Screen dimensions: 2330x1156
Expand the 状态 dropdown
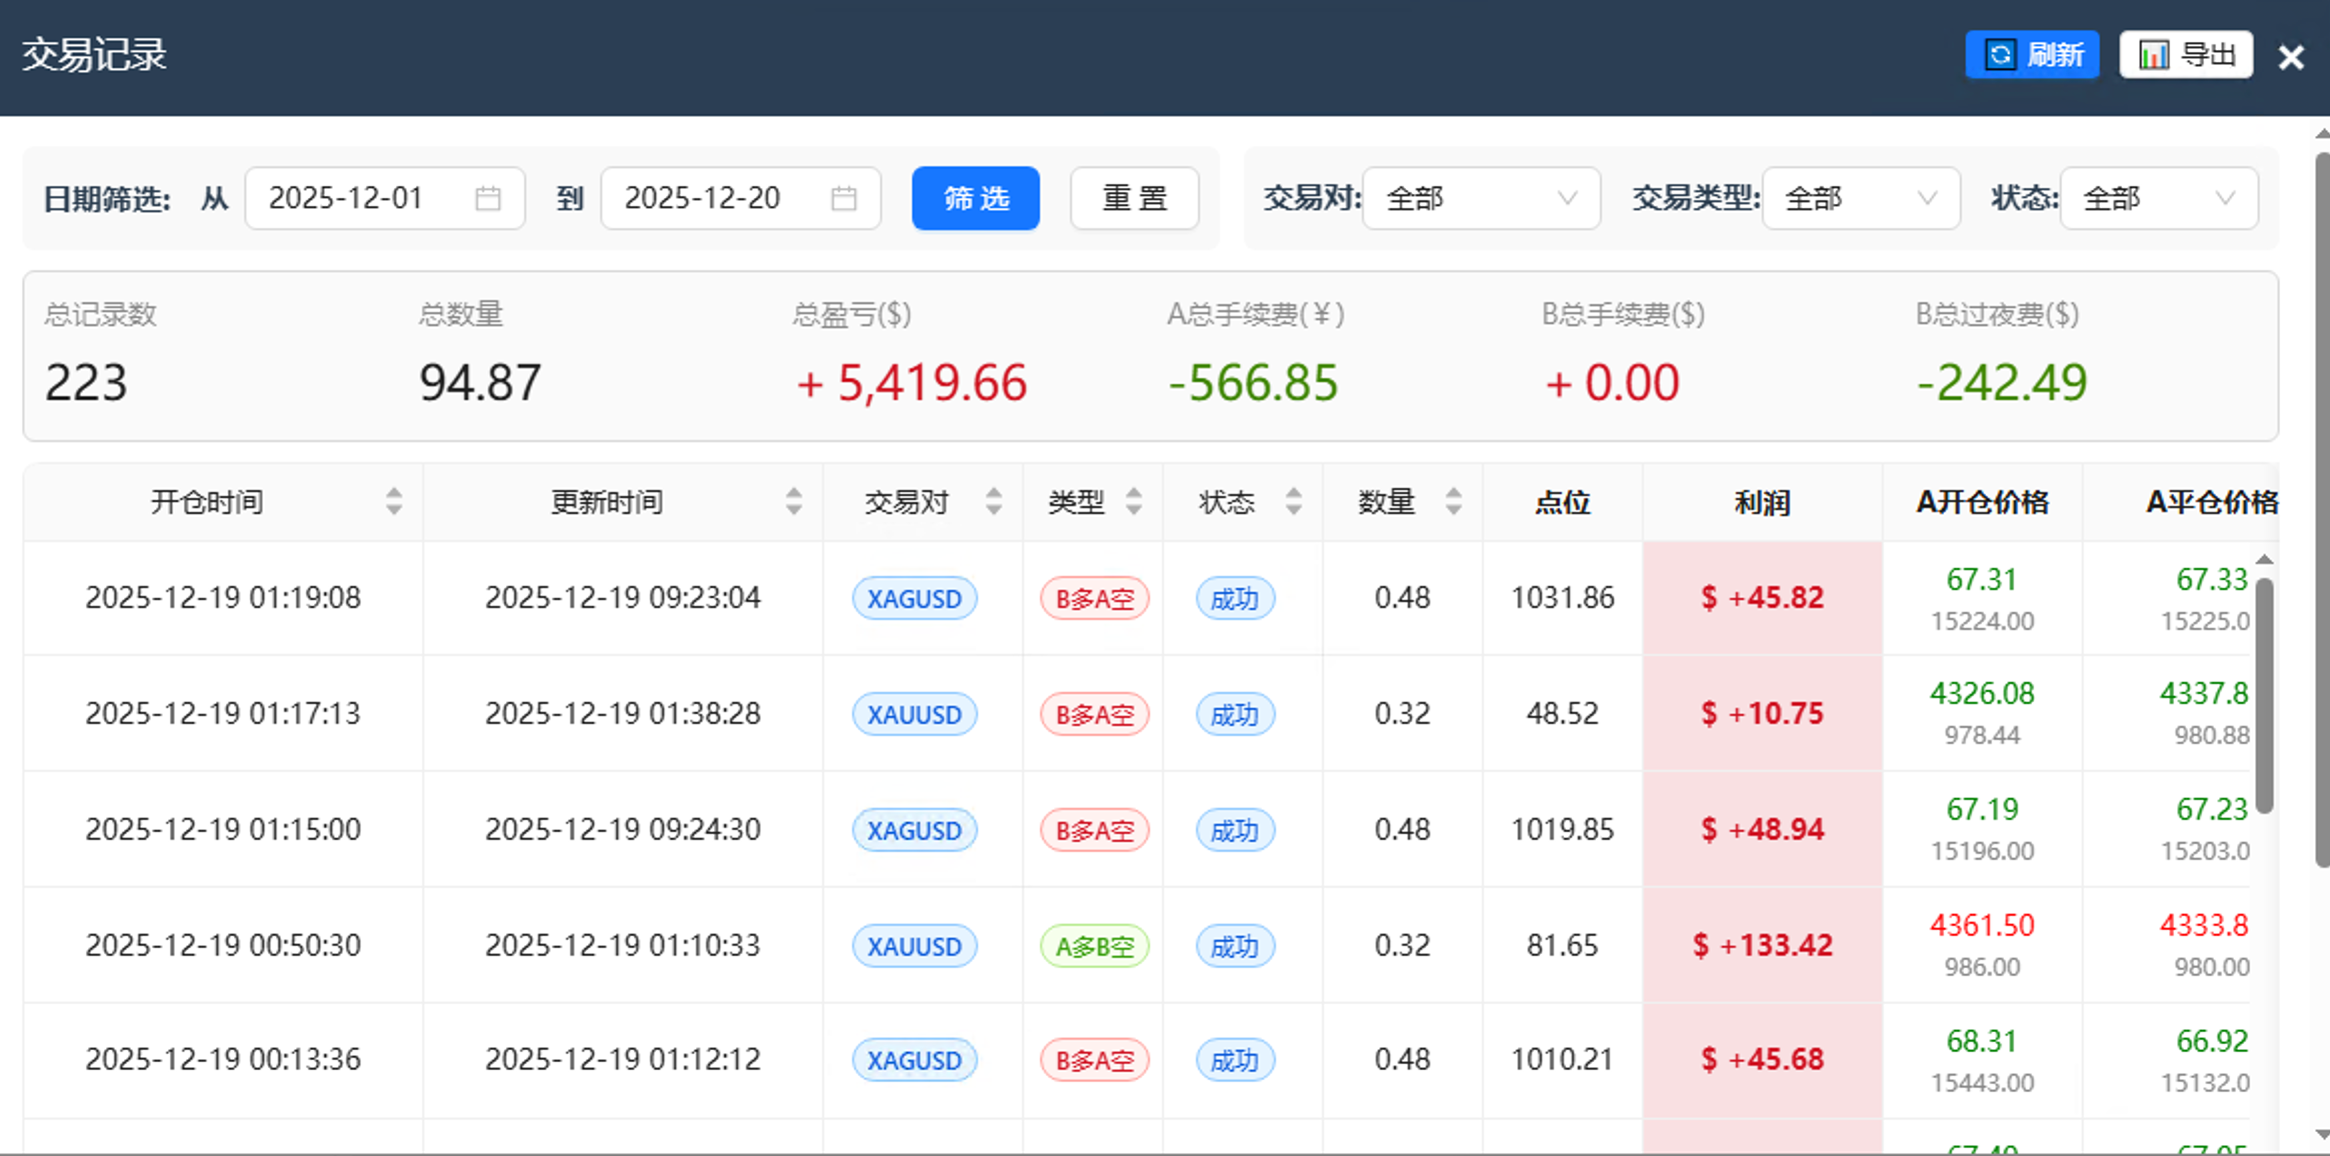(2159, 198)
